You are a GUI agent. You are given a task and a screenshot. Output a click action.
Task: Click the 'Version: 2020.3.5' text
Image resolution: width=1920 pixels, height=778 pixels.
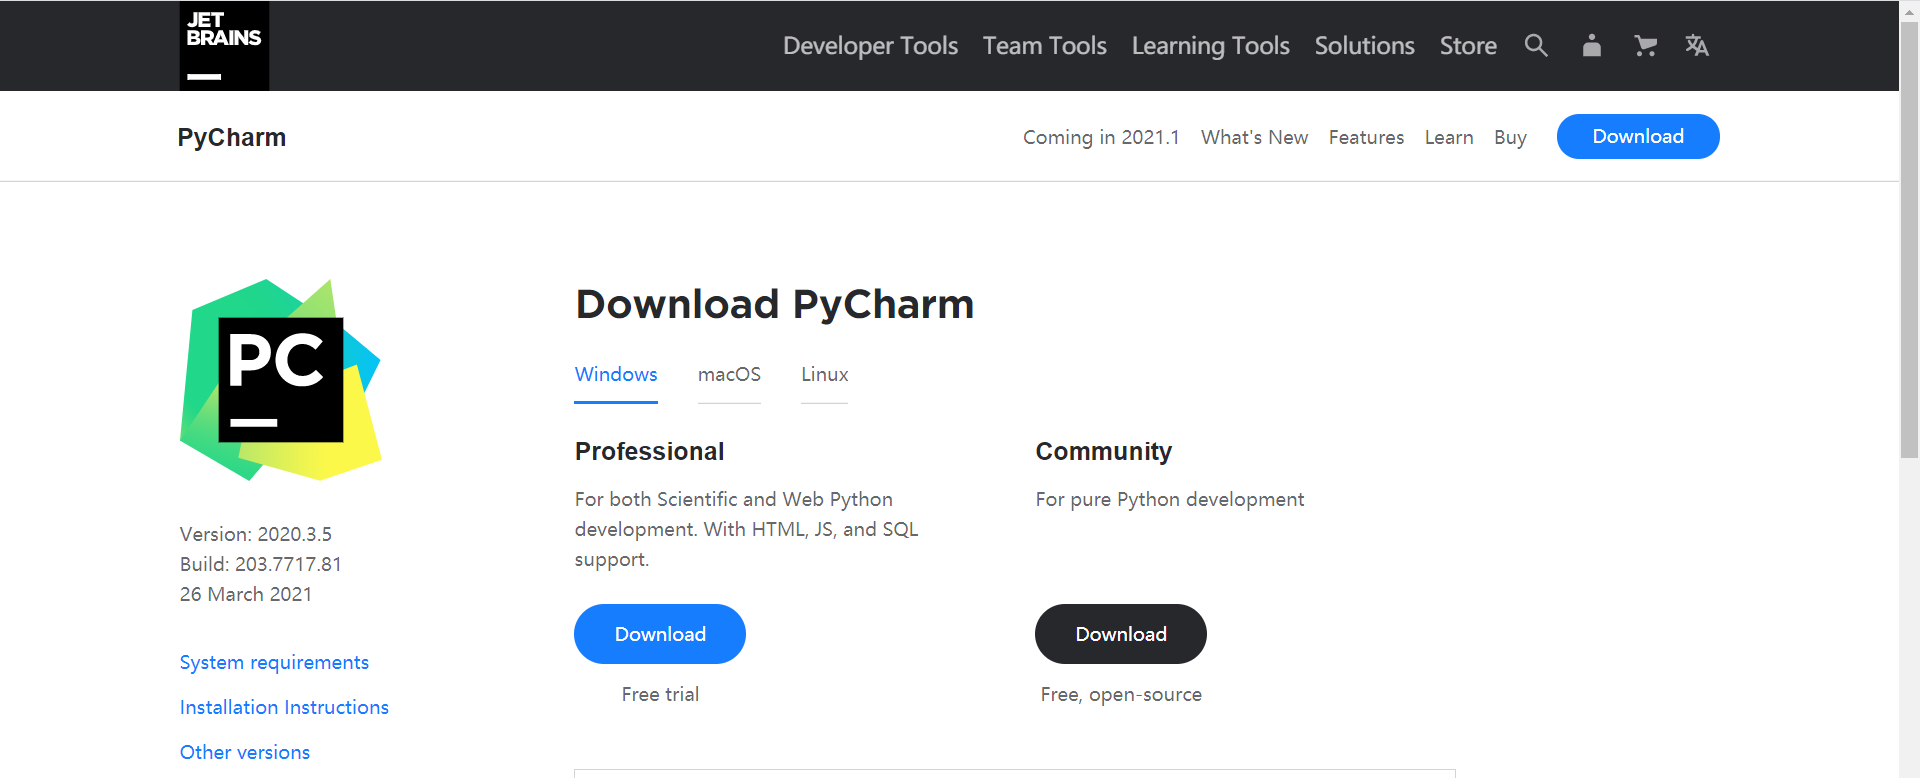pyautogui.click(x=256, y=534)
